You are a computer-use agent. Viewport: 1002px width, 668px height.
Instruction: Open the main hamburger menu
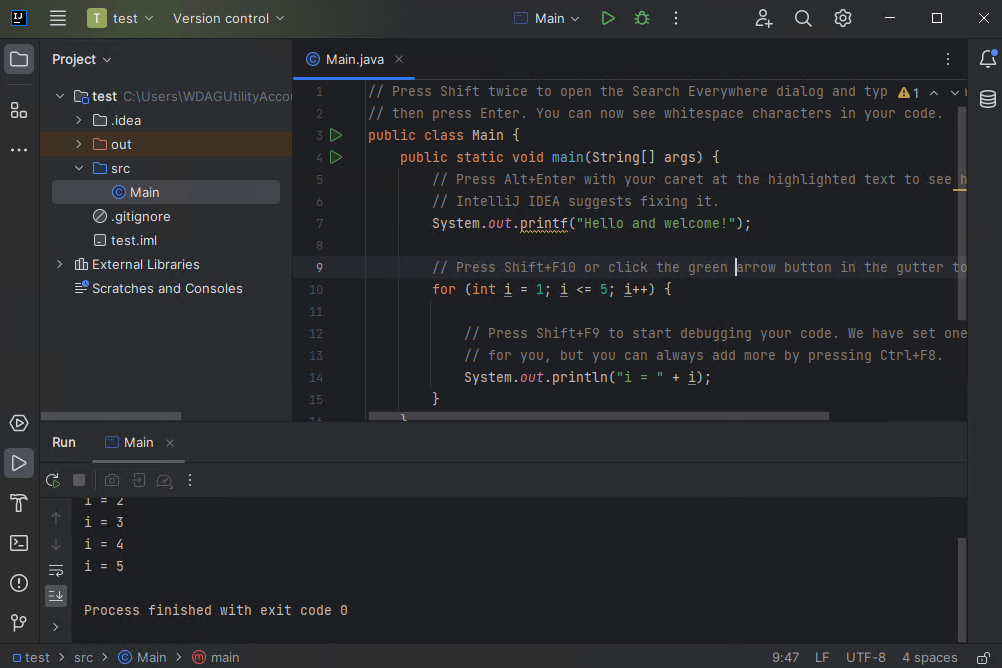[x=58, y=18]
